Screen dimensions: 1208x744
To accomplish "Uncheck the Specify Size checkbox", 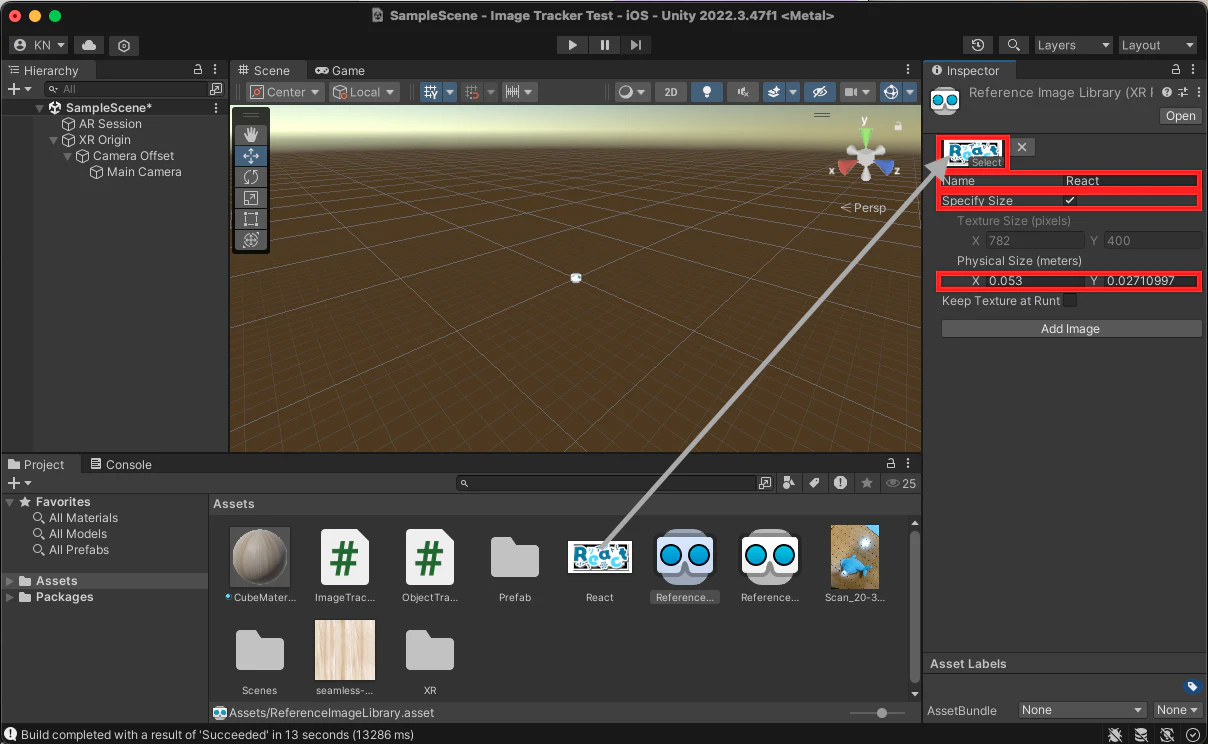I will click(x=1070, y=201).
